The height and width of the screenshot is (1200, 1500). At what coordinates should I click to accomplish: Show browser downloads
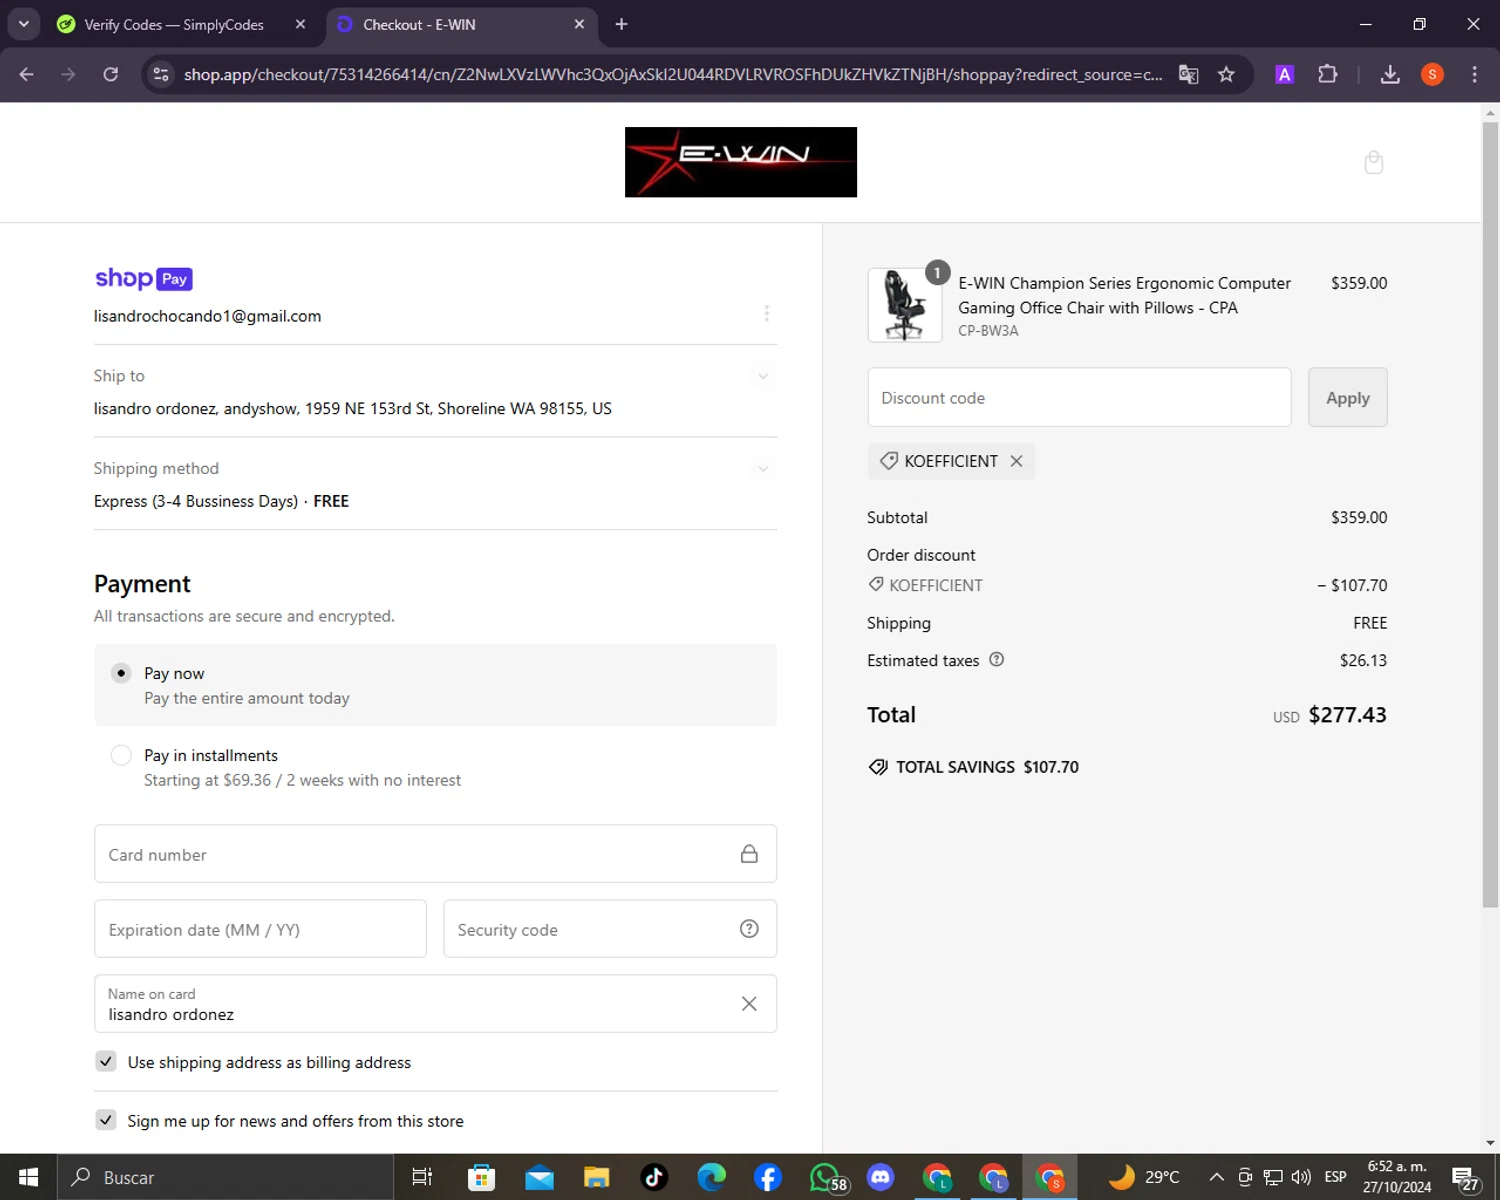point(1390,74)
